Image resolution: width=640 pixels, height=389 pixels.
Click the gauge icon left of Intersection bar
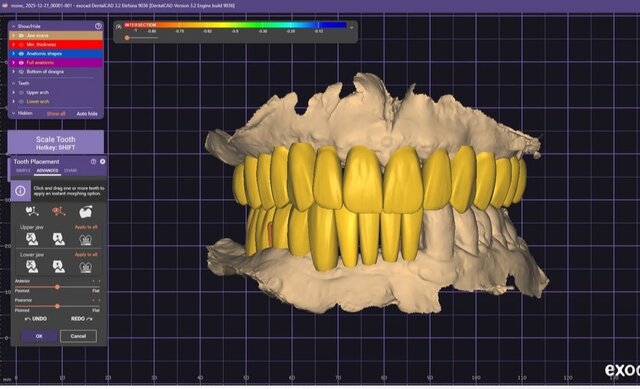tap(118, 27)
